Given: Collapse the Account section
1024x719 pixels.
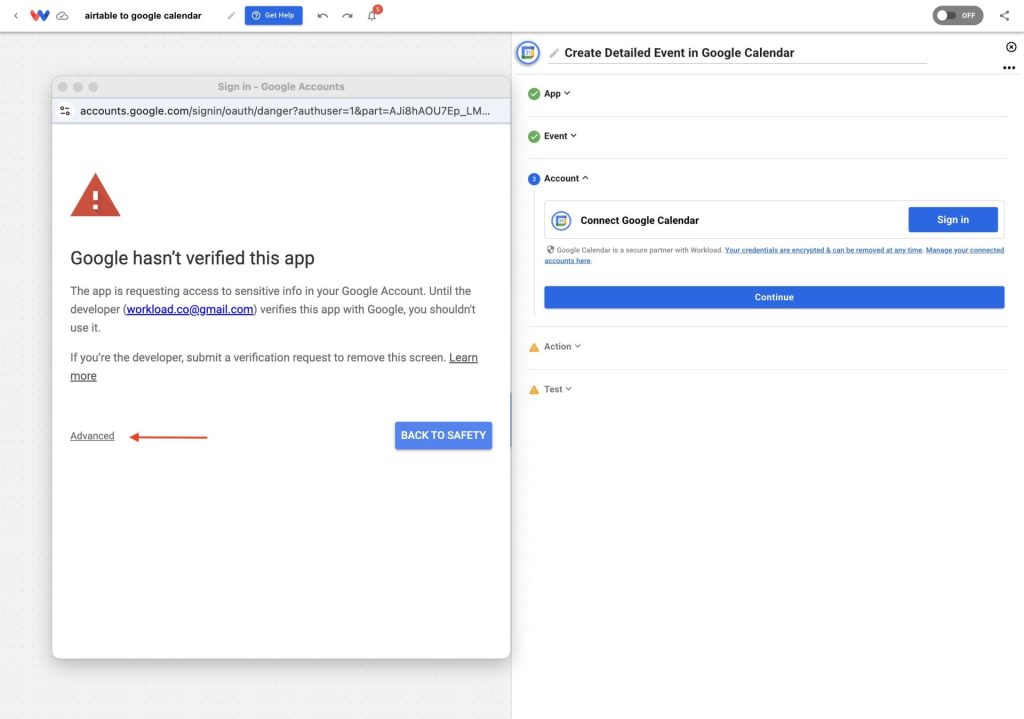Looking at the screenshot, I should click(x=566, y=178).
